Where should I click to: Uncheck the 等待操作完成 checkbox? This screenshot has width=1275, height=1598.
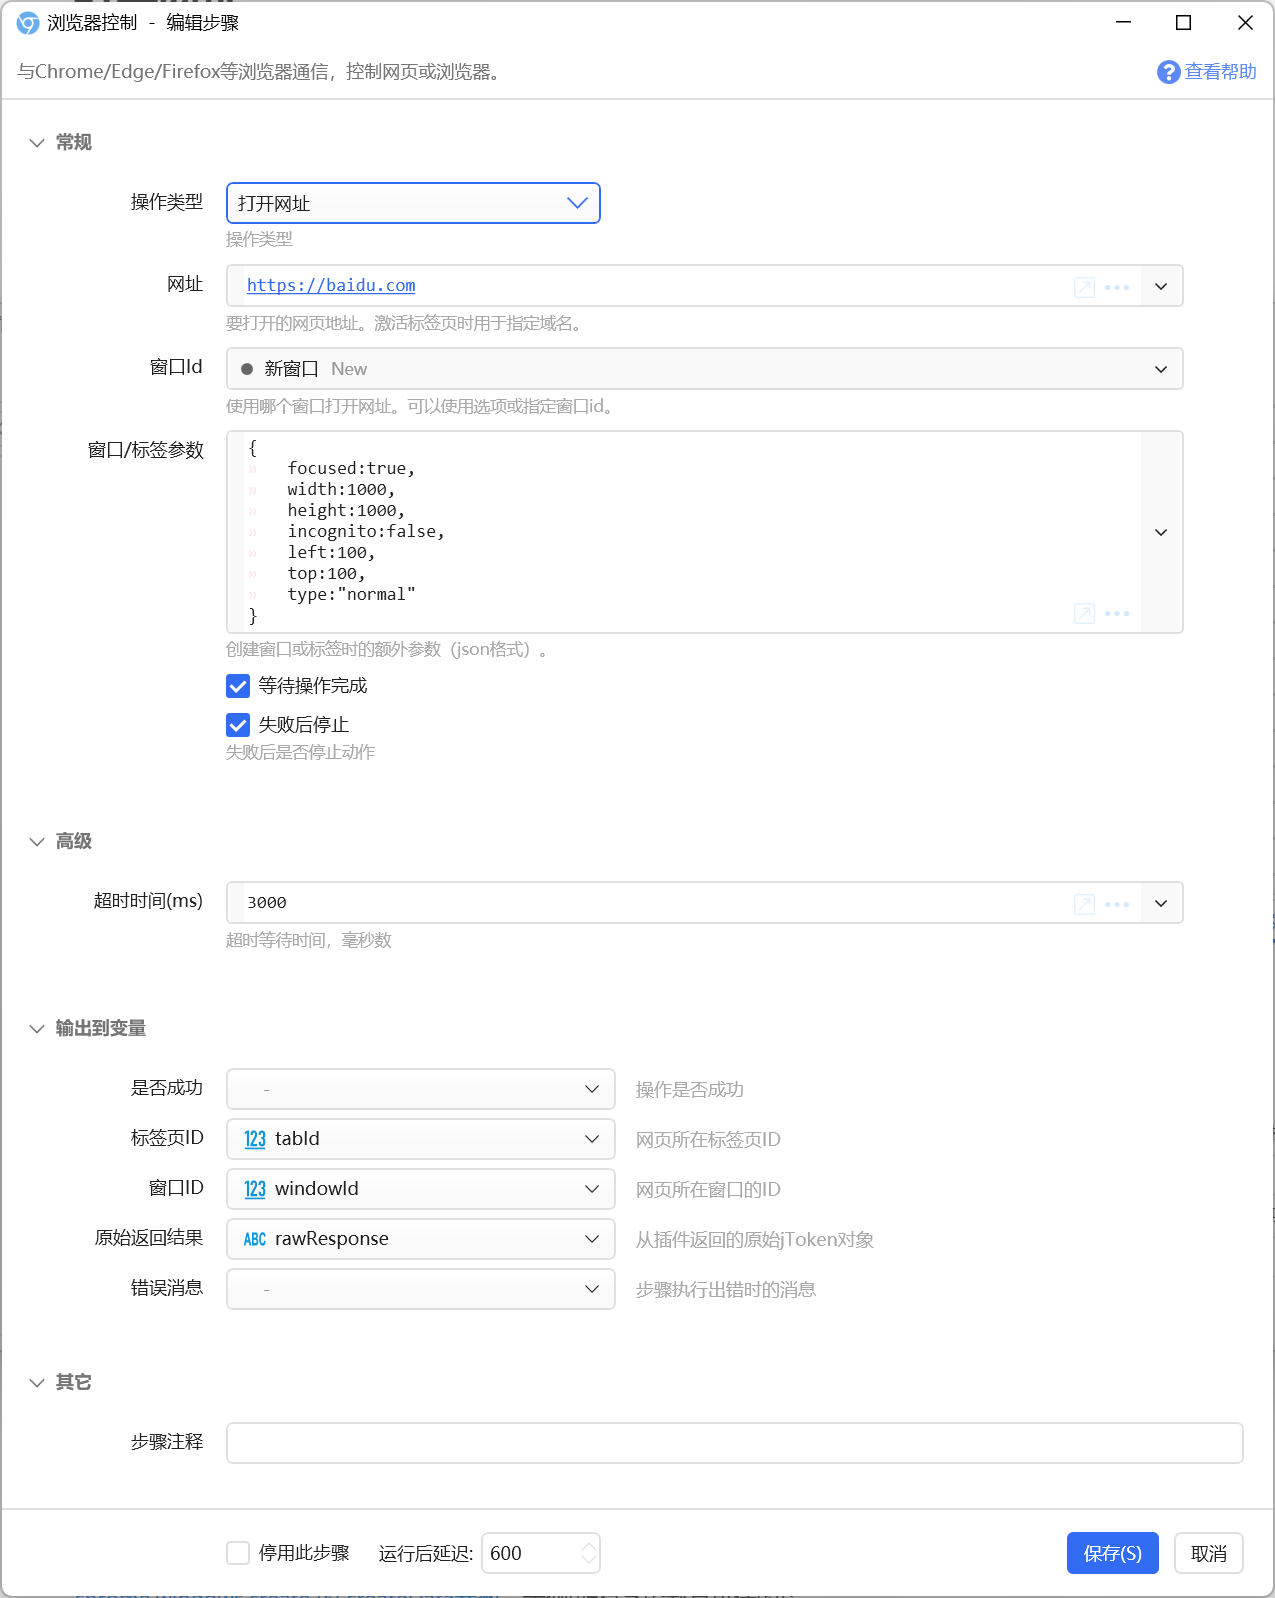pos(238,686)
